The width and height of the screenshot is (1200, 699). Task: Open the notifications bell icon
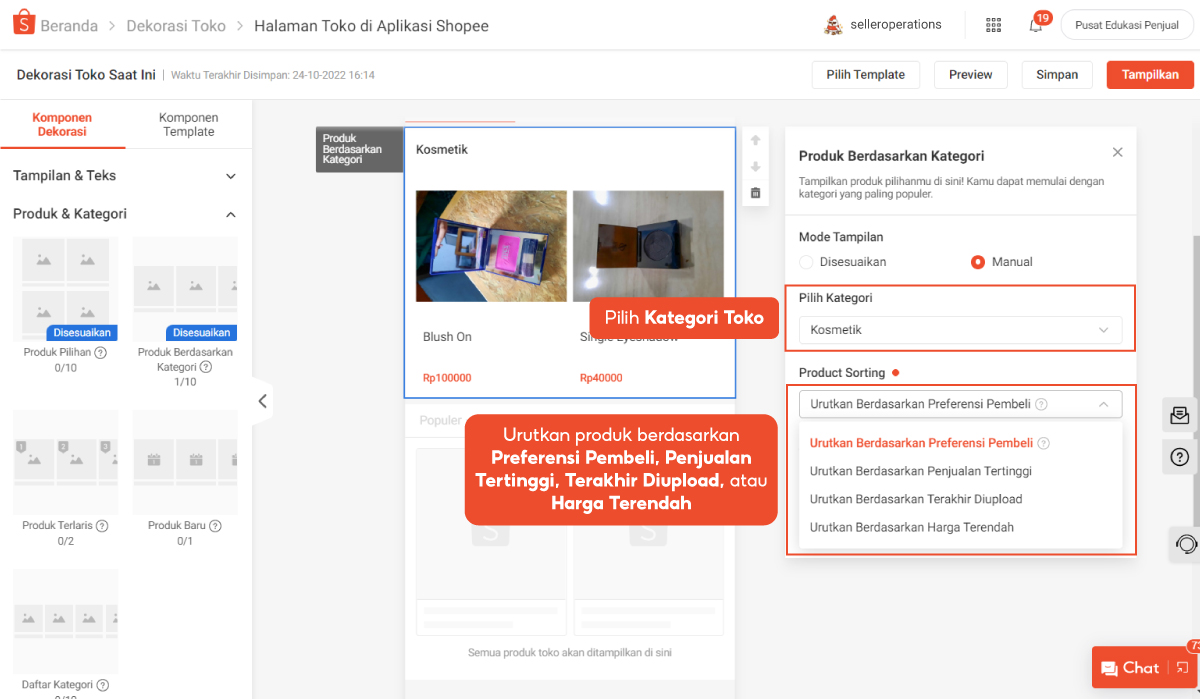pos(1036,26)
